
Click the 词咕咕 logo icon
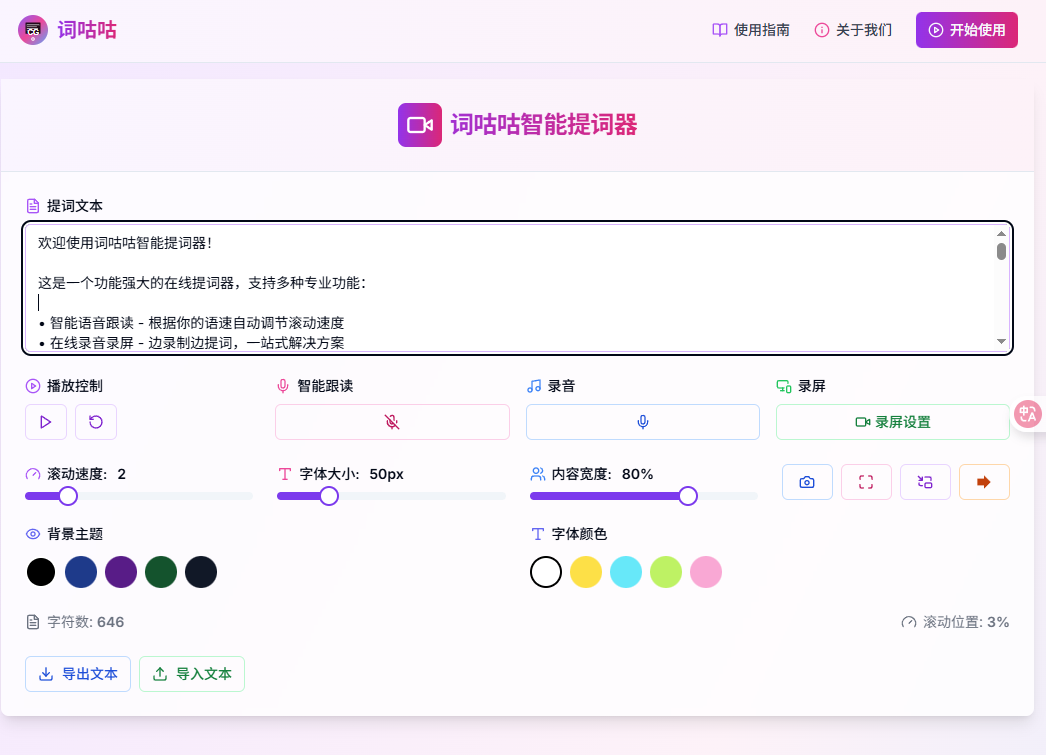click(x=31, y=30)
